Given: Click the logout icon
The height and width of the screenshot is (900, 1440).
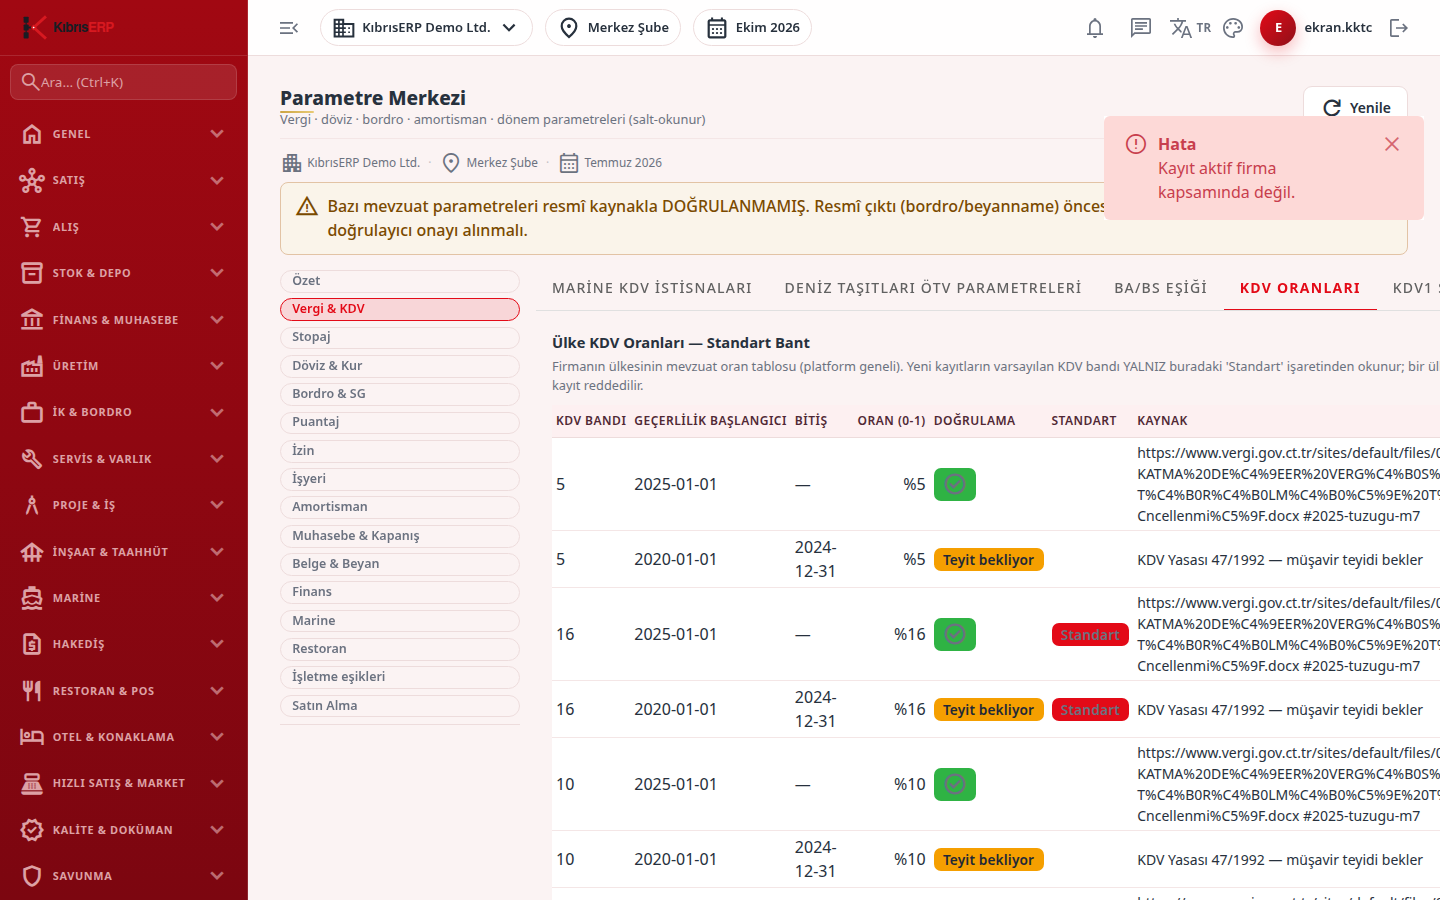Looking at the screenshot, I should click(x=1399, y=28).
